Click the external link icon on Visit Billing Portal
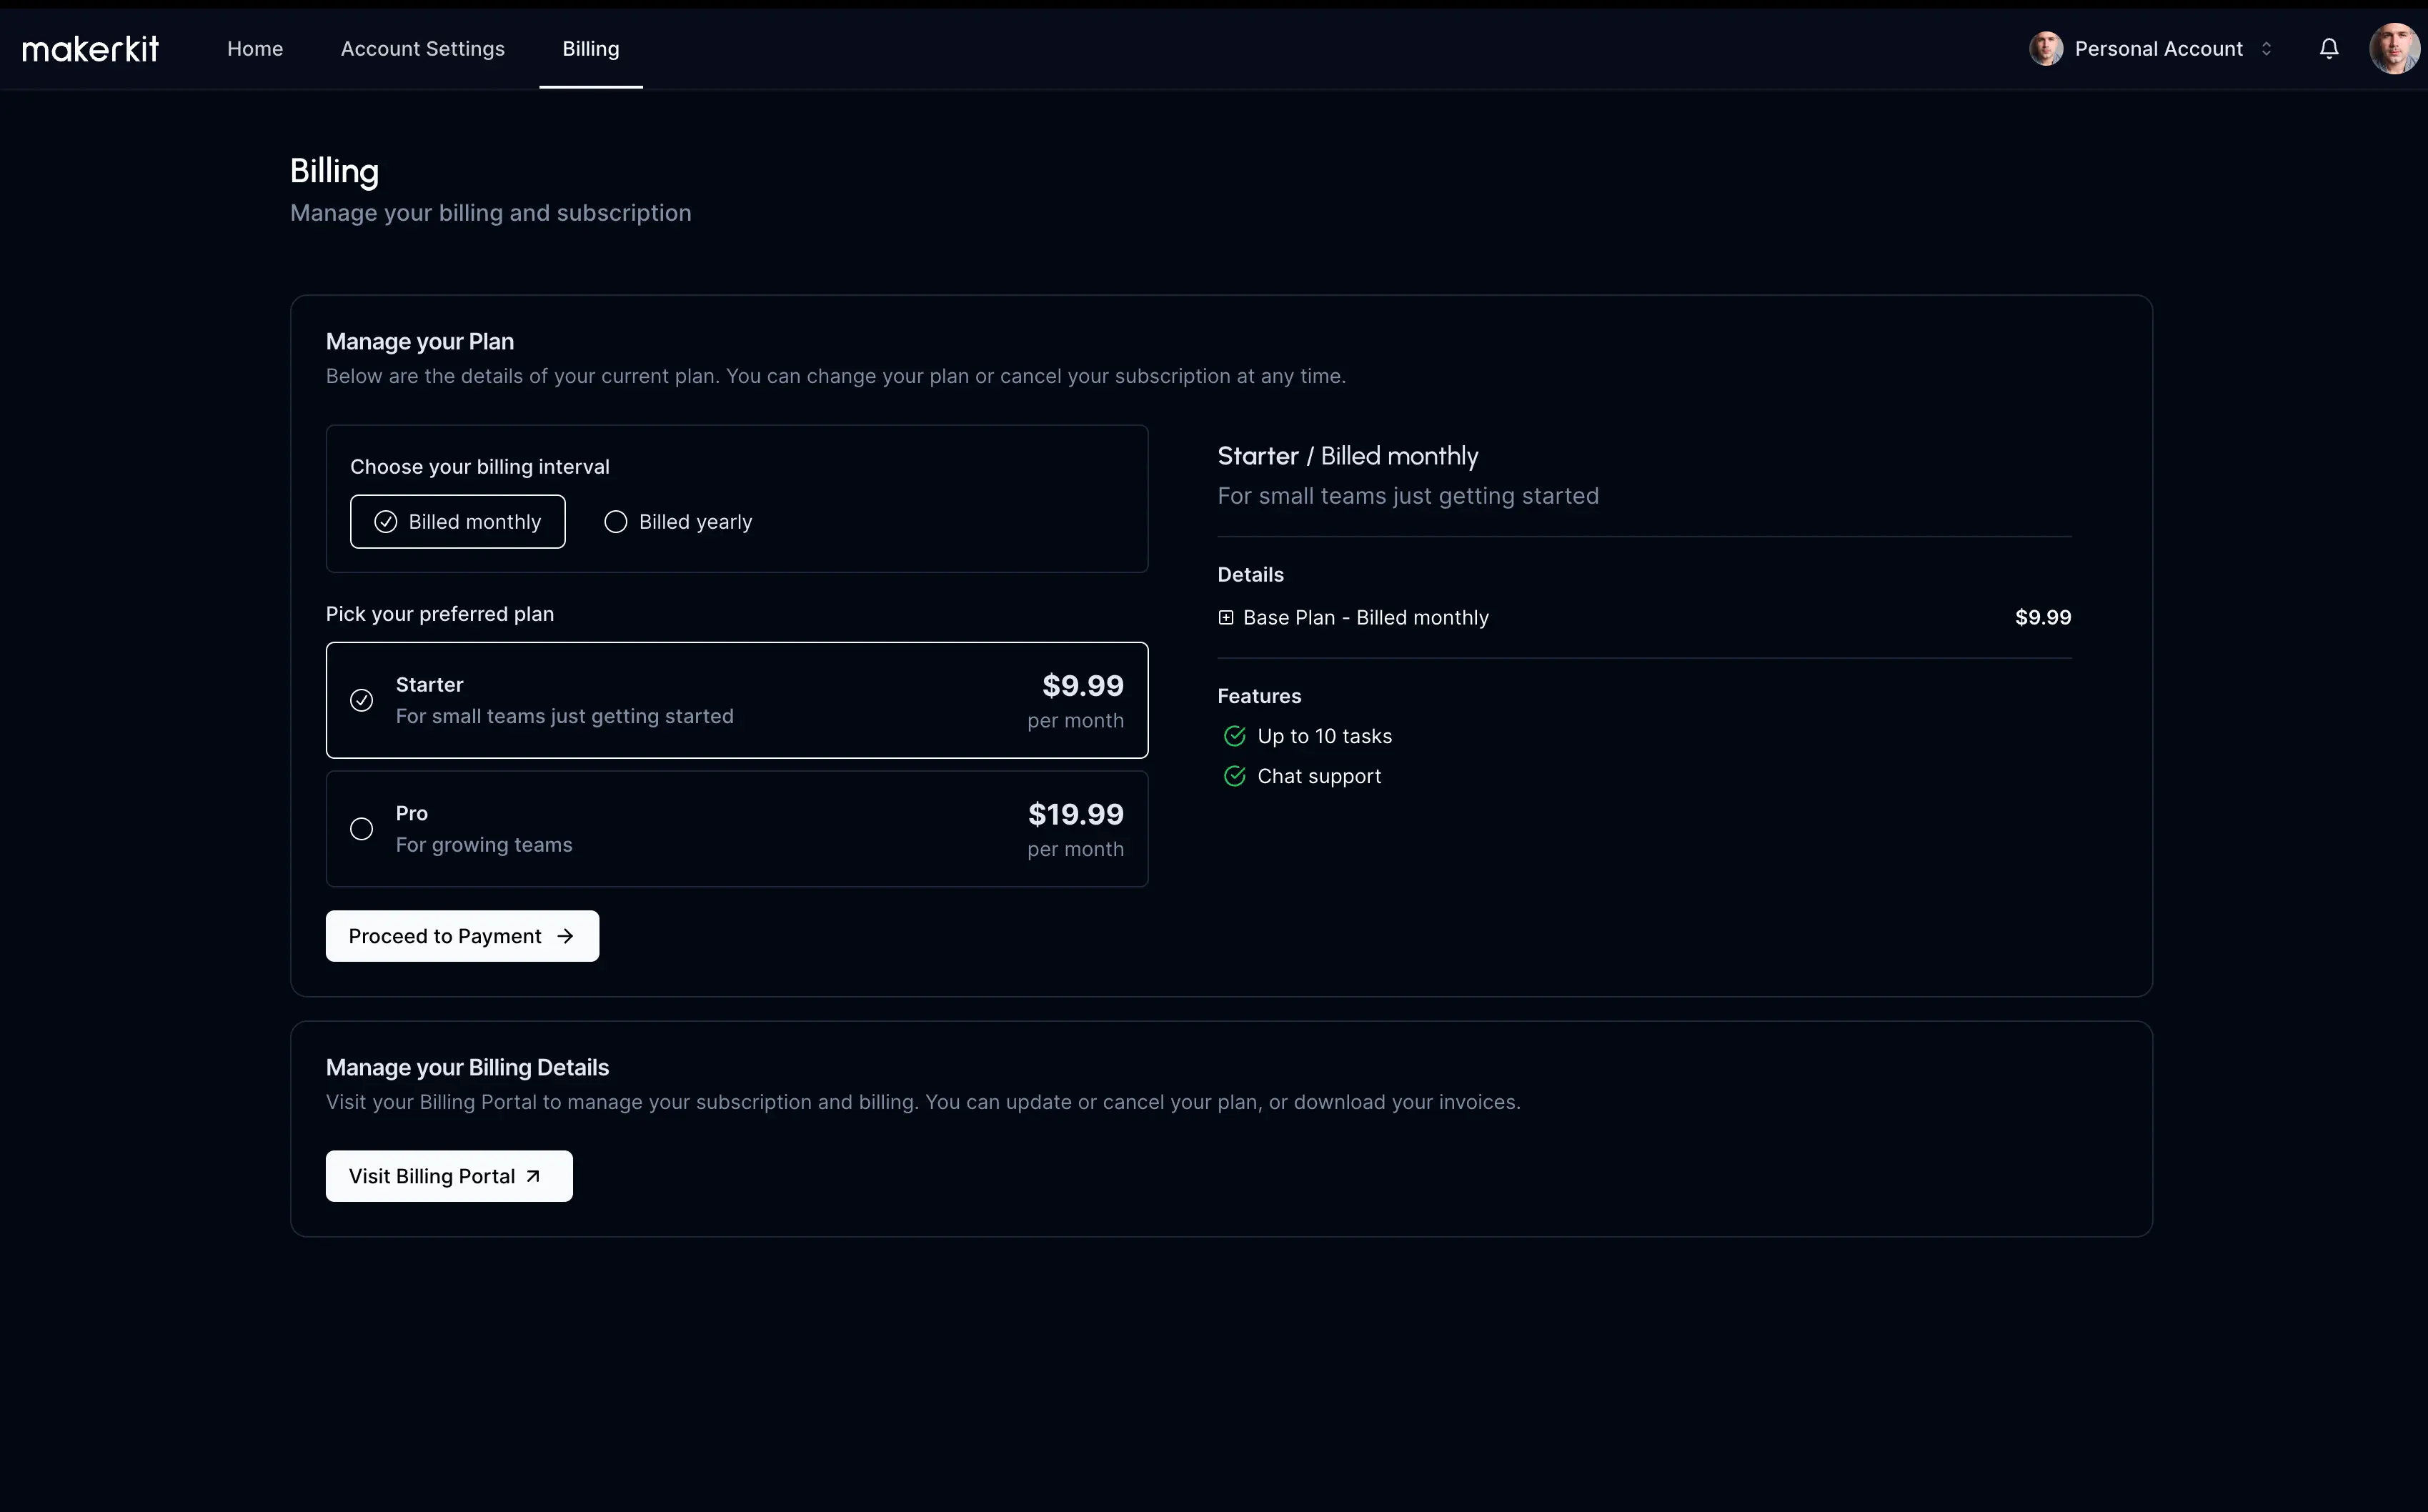 coord(533,1176)
